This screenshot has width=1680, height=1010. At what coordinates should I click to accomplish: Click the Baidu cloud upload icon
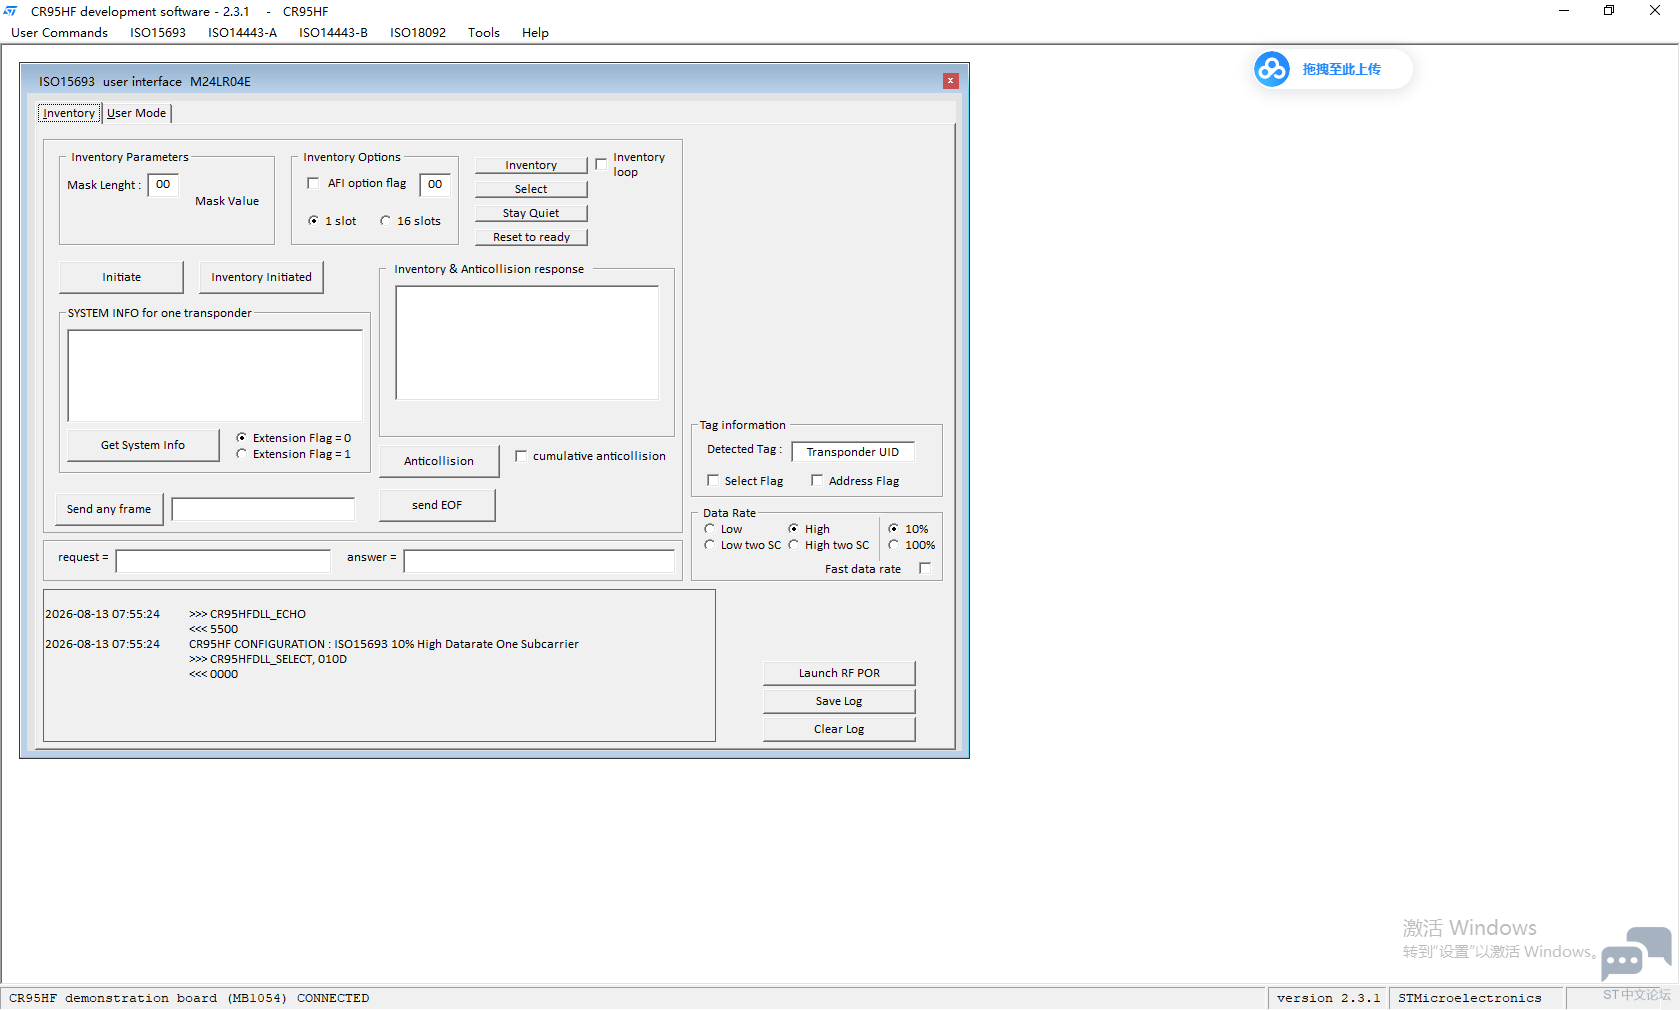1272,69
